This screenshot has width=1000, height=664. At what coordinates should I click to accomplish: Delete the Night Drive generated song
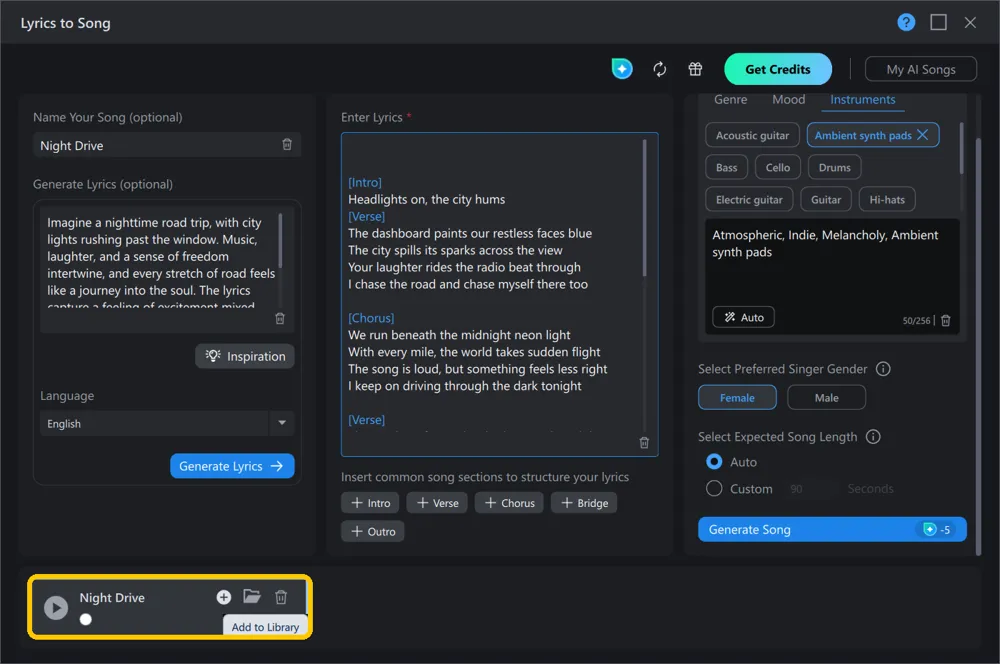[281, 597]
